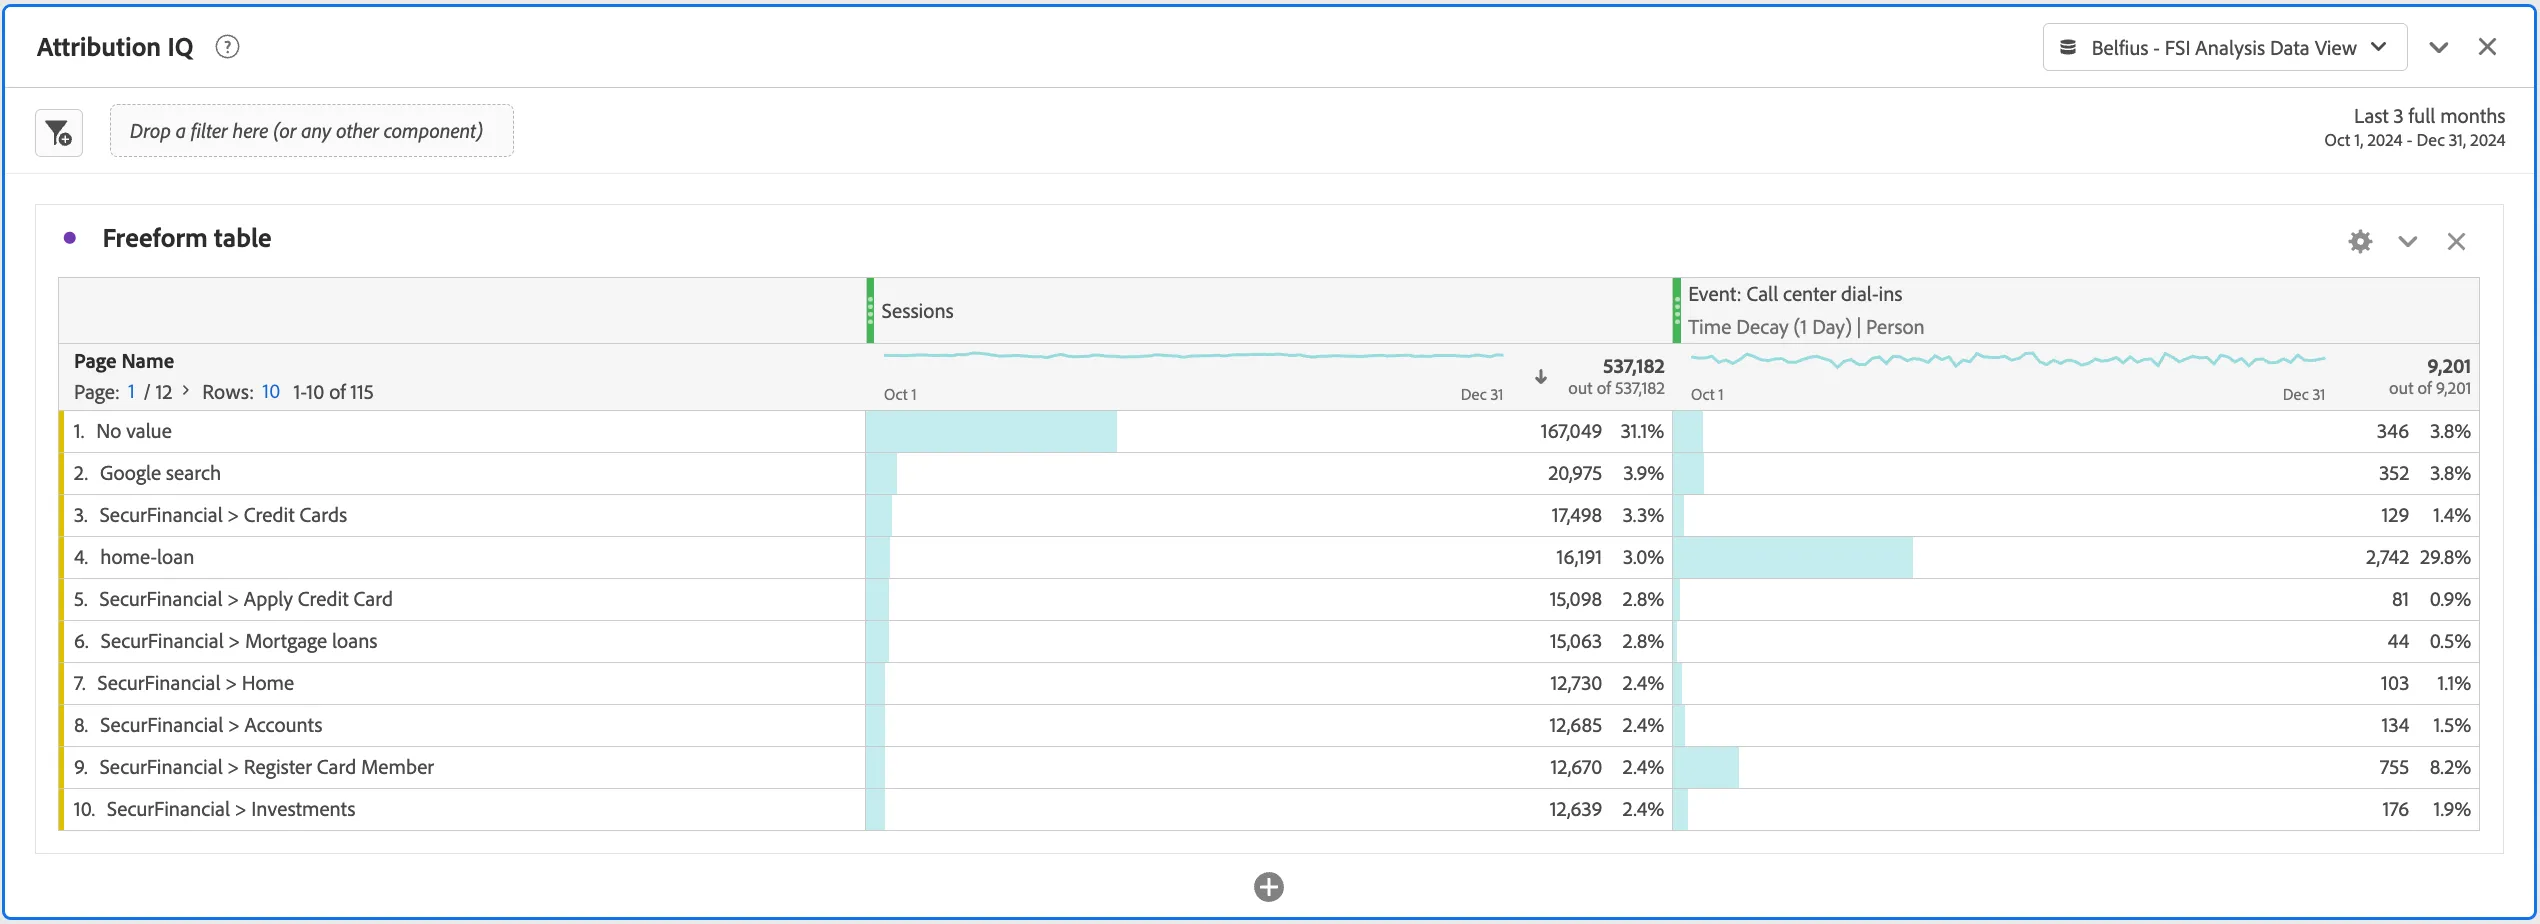2540x924 pixels.
Task: Click the Sessions sort descending arrow
Action: pyautogui.click(x=1541, y=377)
